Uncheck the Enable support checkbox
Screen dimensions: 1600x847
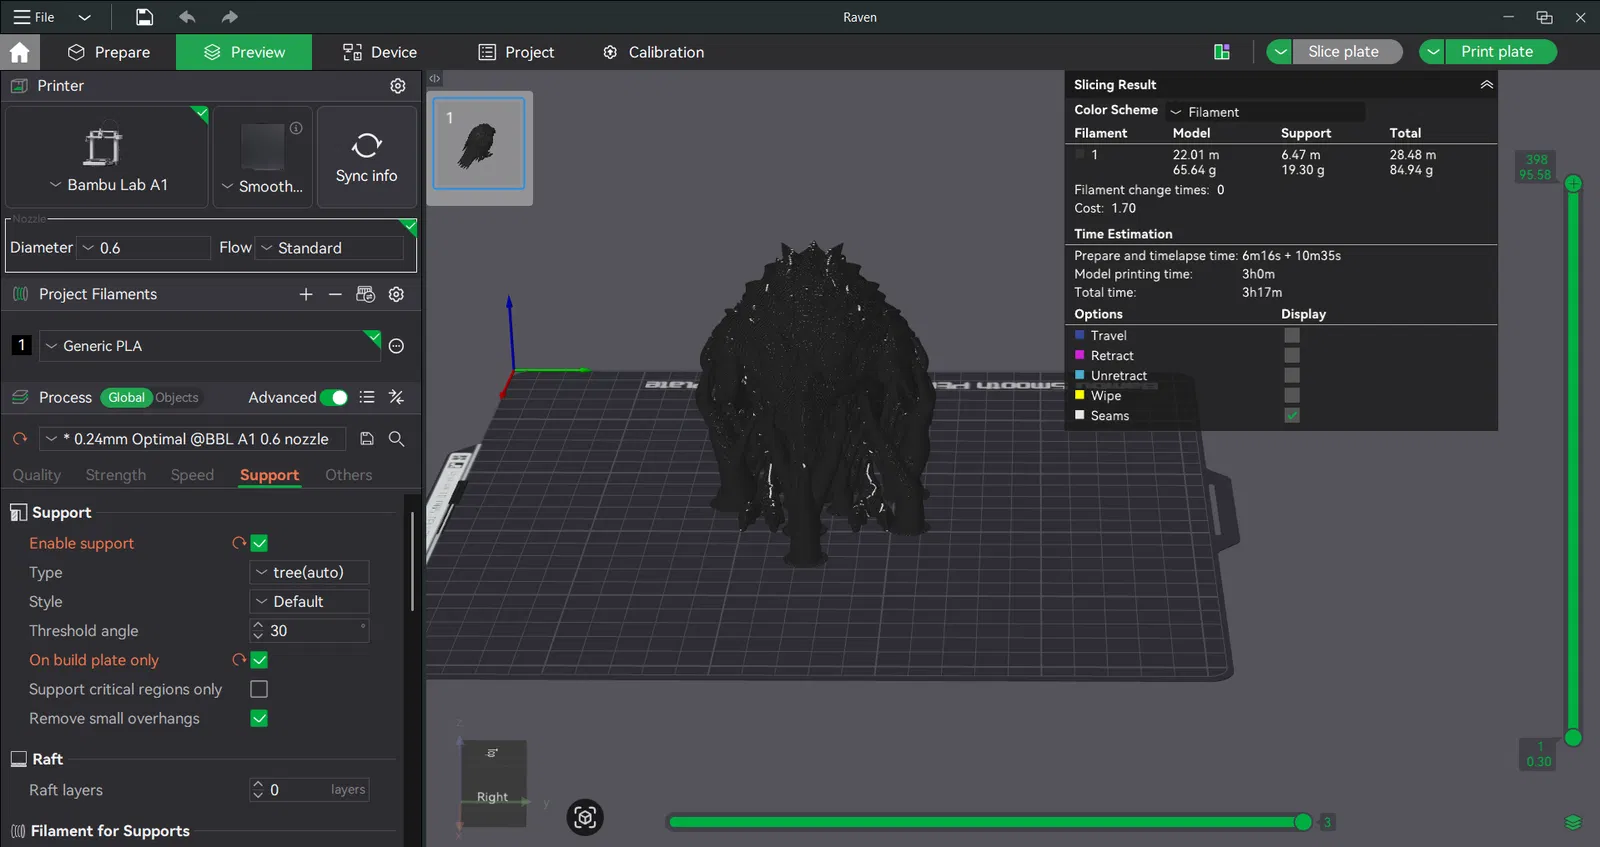tap(259, 543)
